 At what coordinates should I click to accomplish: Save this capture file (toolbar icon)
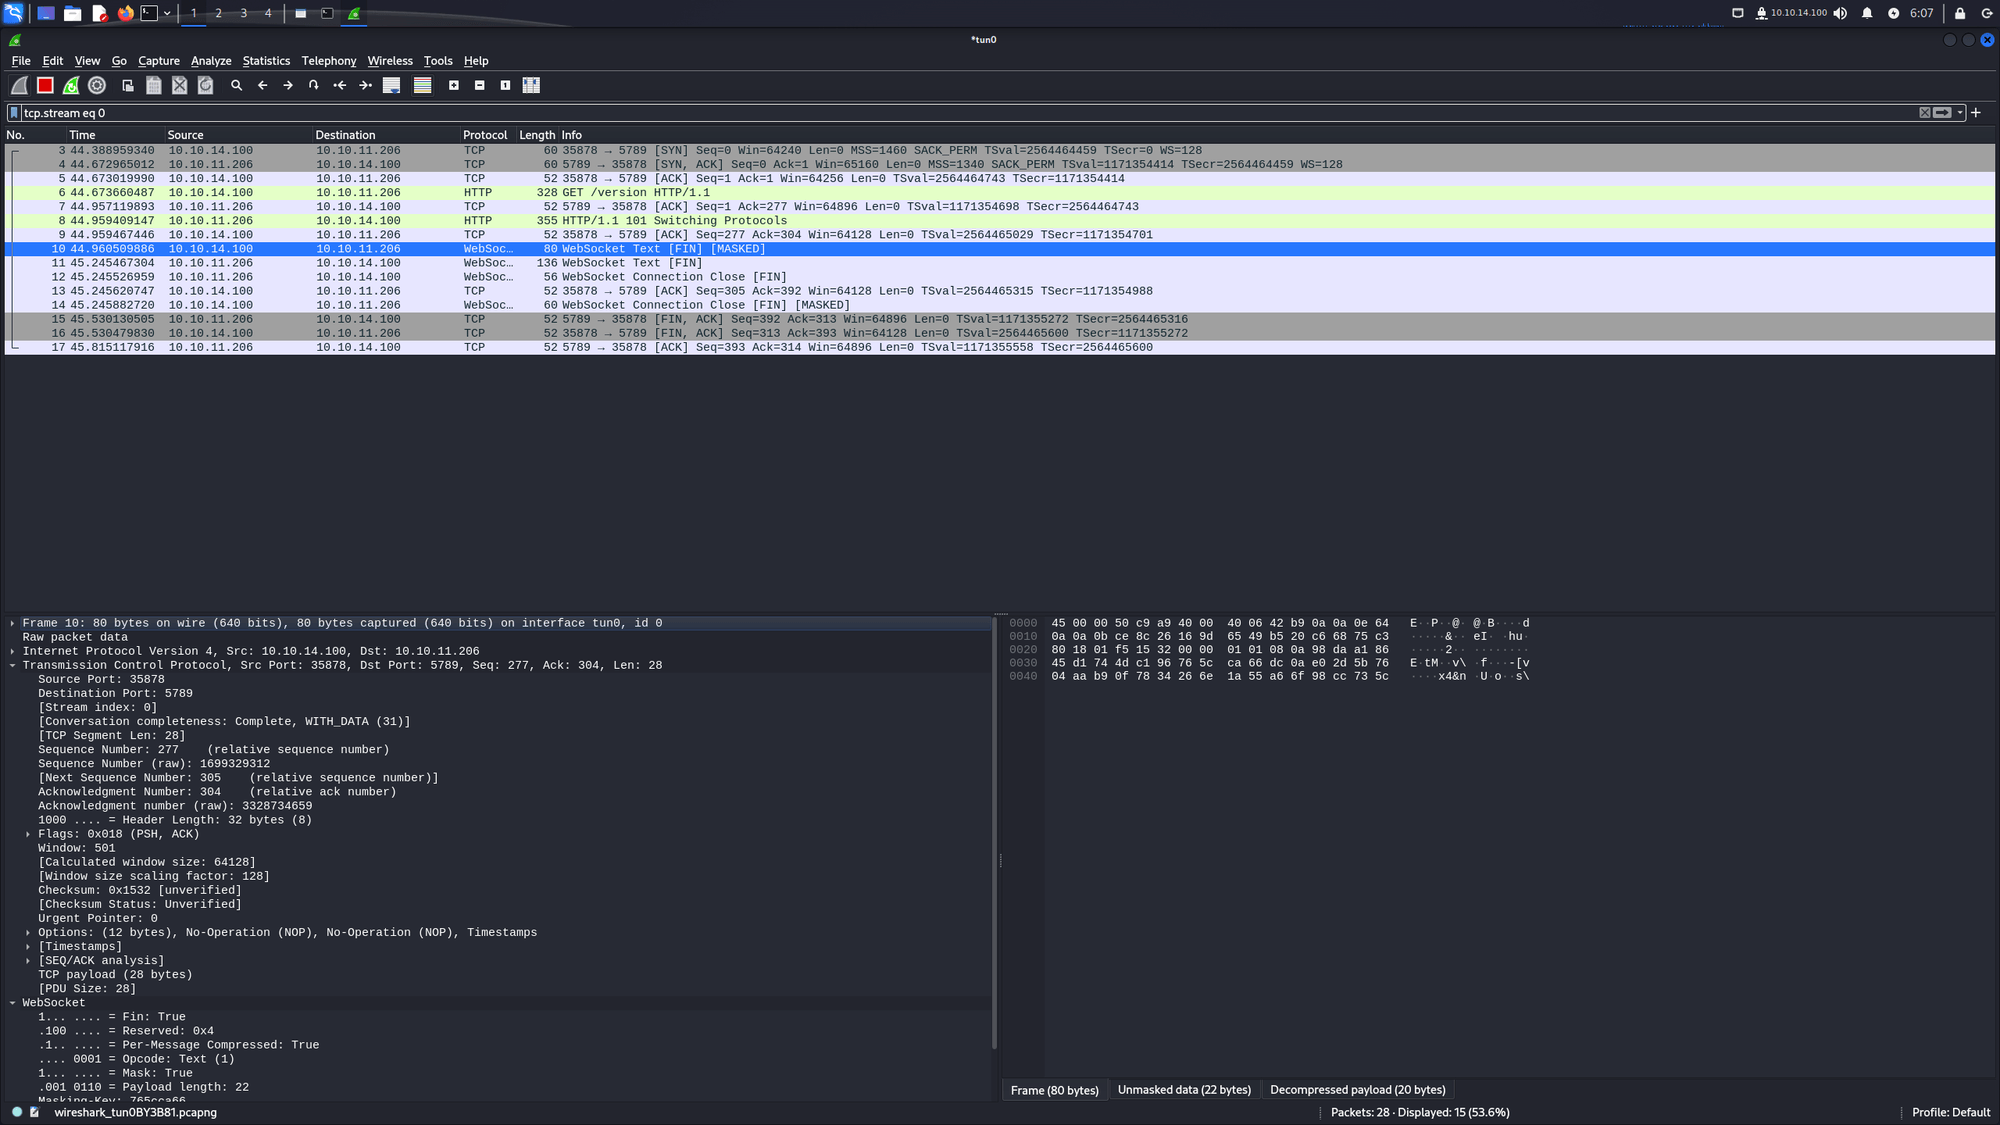click(x=154, y=86)
